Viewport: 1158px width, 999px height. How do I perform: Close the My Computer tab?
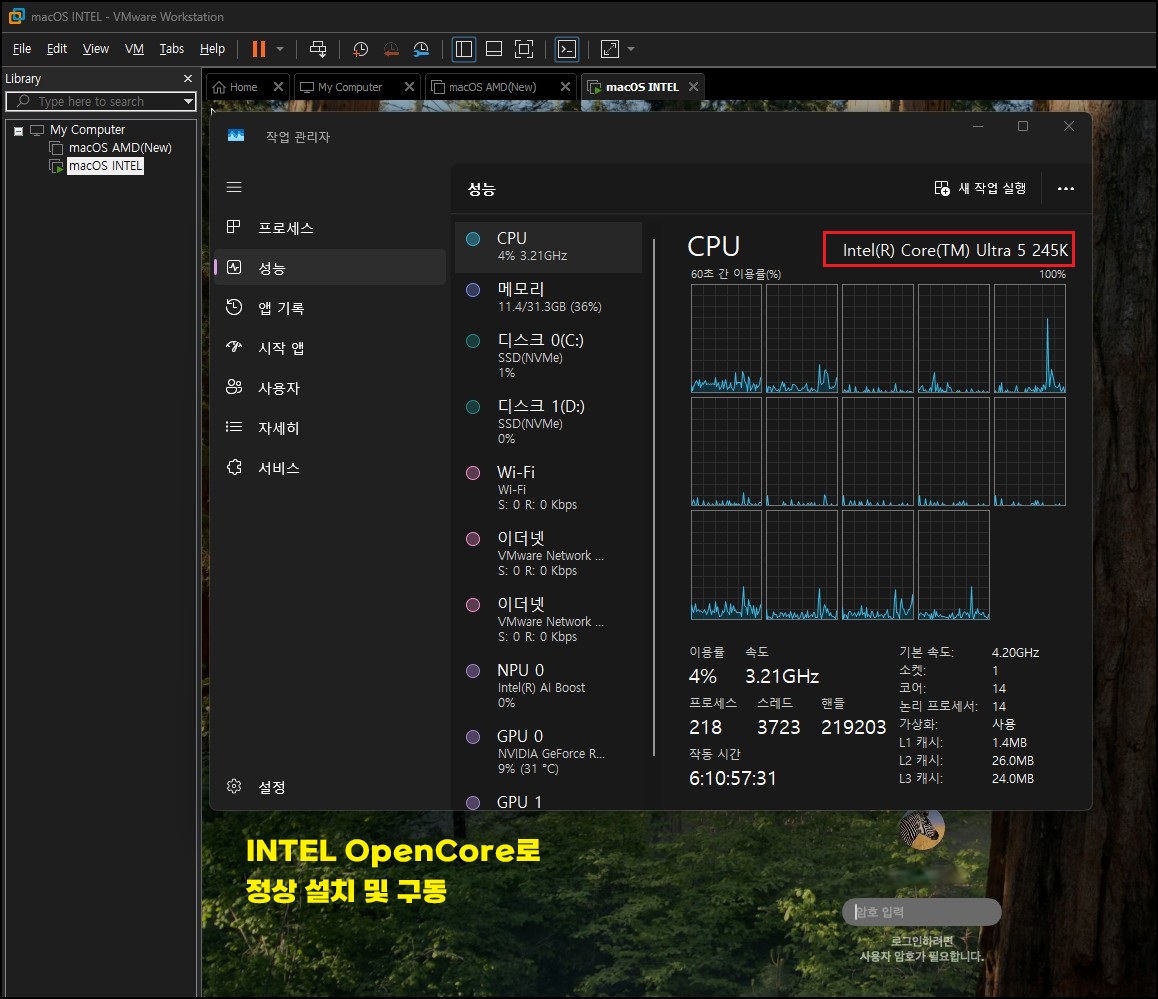pos(409,86)
